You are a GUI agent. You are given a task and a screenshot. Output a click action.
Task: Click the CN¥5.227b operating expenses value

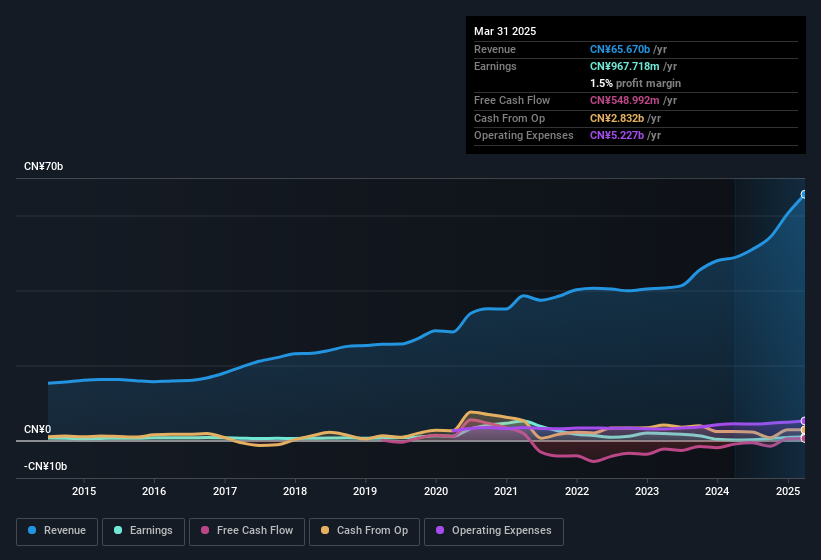pyautogui.click(x=617, y=135)
